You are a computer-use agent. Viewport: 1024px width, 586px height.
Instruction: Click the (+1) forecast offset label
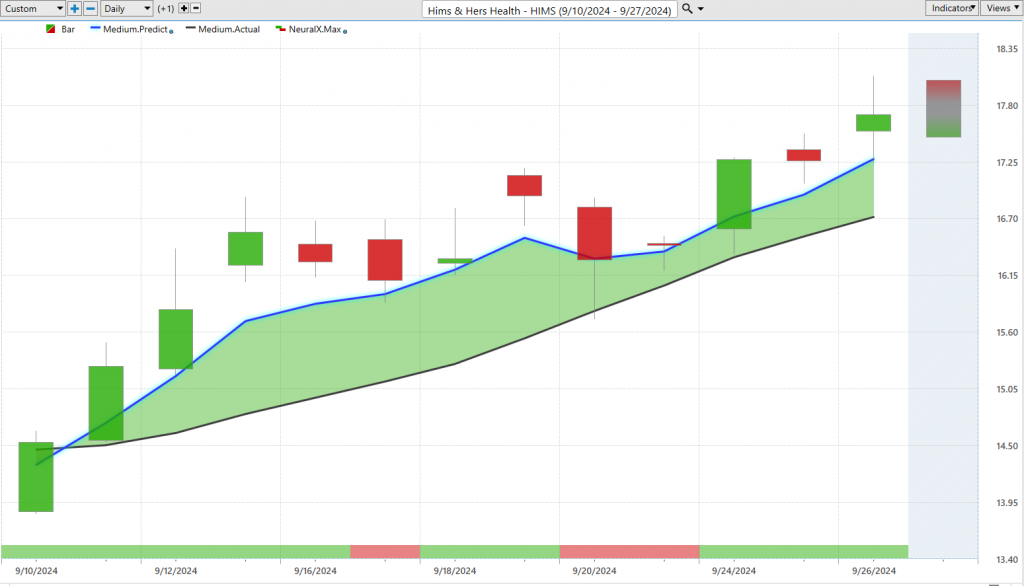tap(166, 8)
